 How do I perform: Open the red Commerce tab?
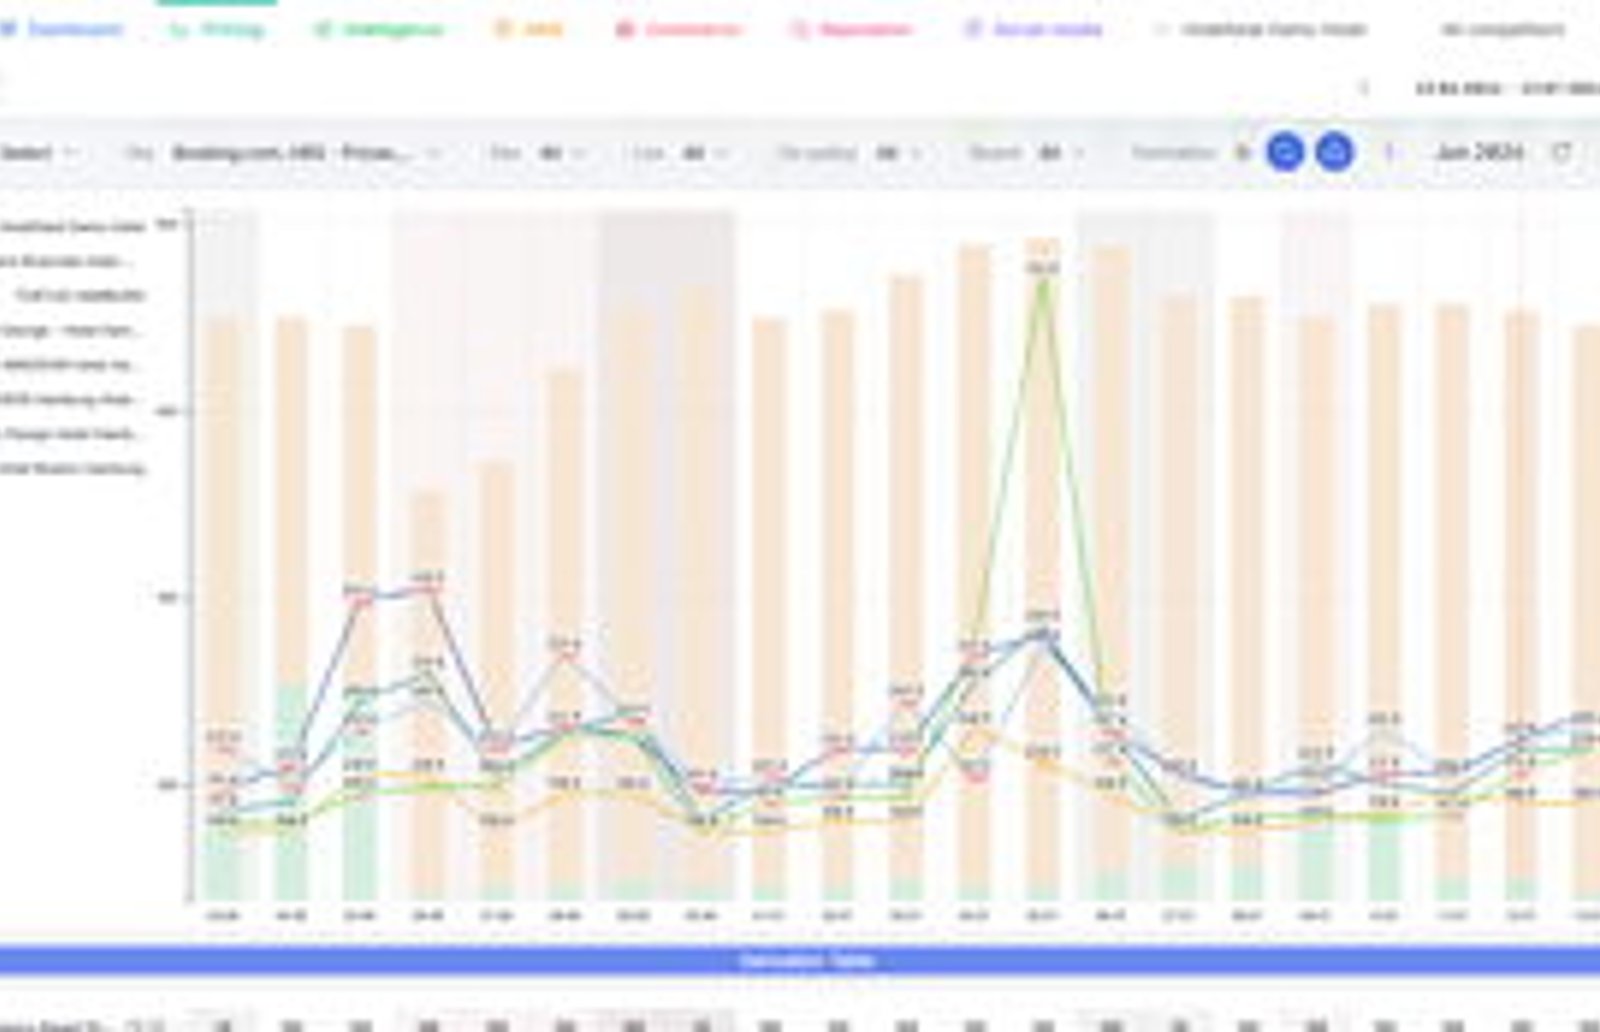pyautogui.click(x=678, y=29)
